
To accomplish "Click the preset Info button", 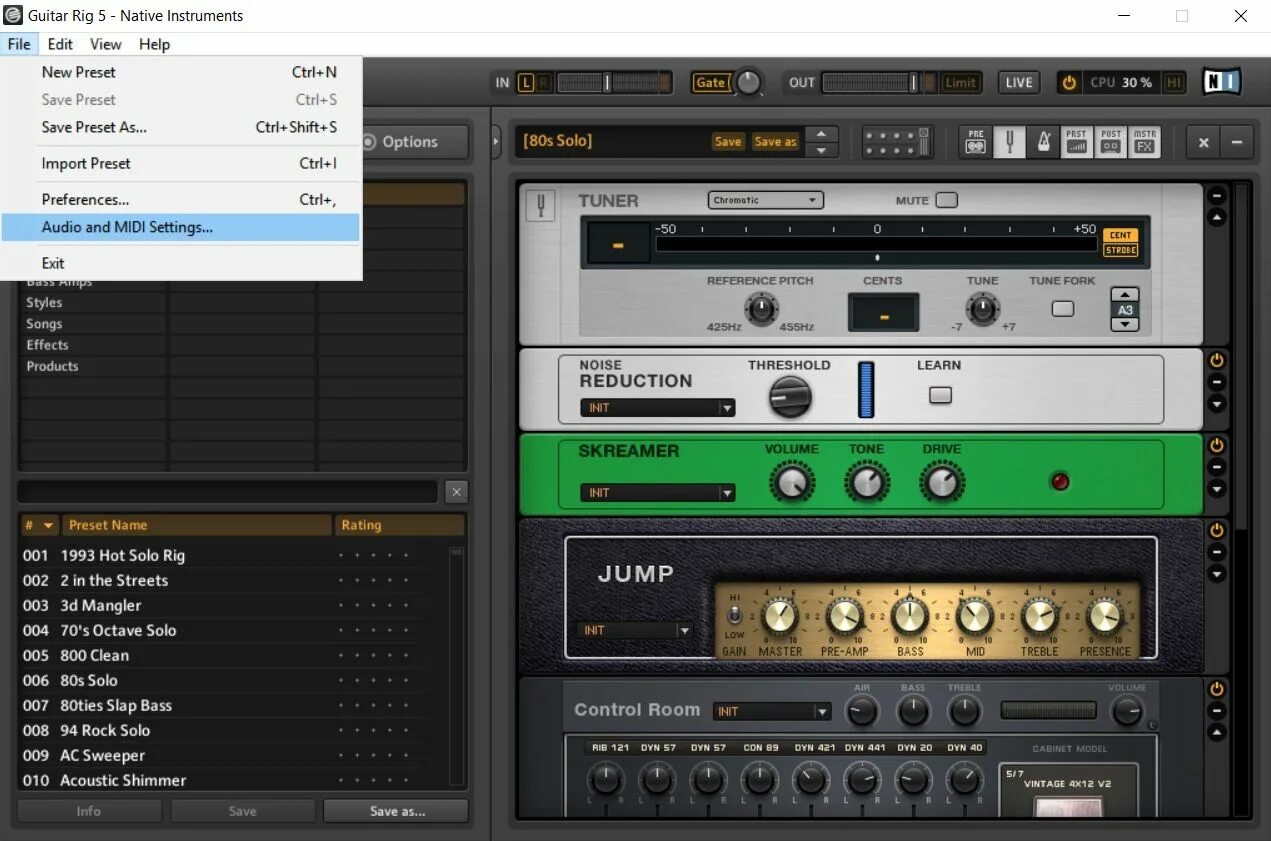I will tap(89, 811).
